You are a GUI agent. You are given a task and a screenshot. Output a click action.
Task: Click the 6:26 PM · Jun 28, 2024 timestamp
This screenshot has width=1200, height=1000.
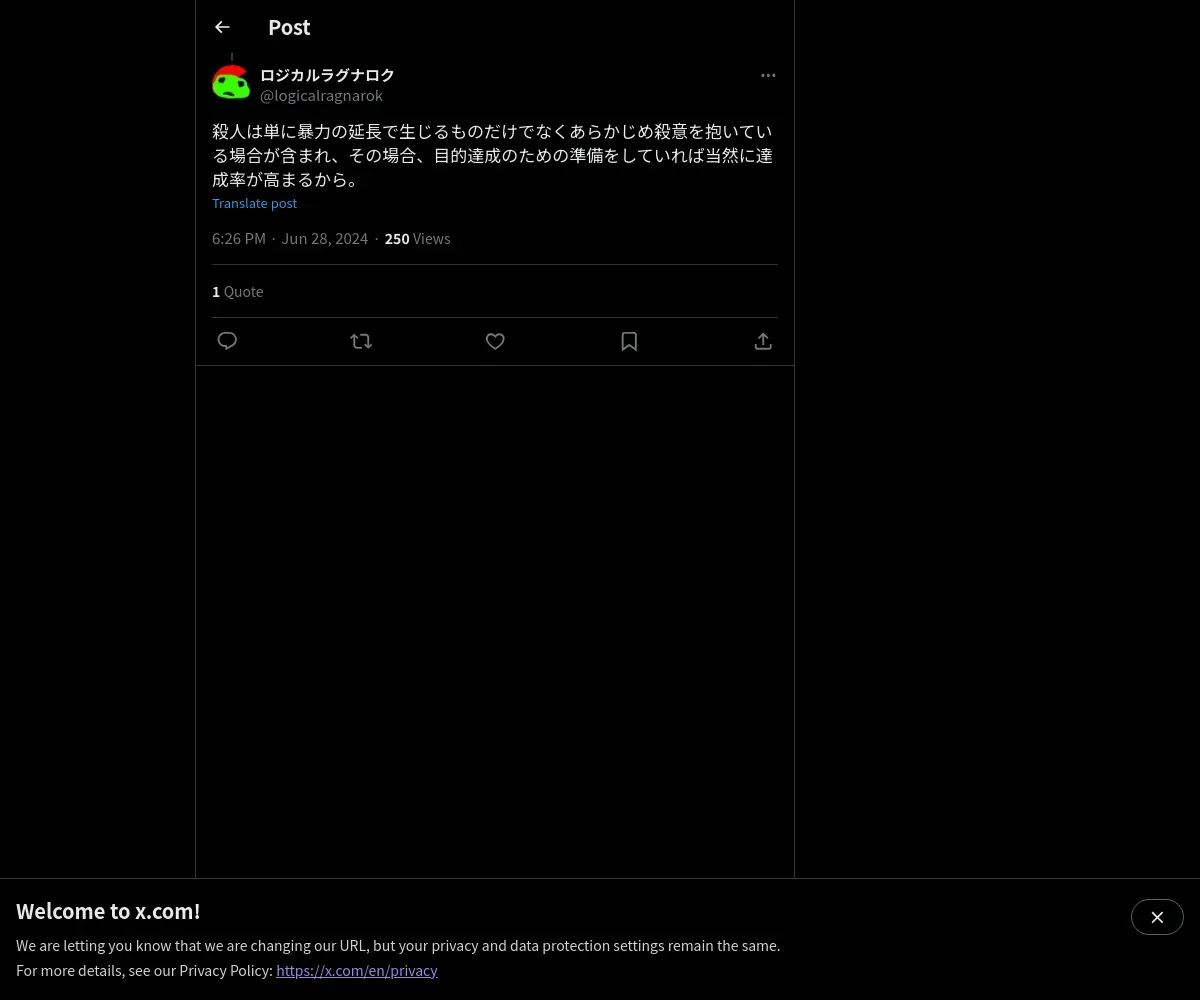[x=290, y=238]
